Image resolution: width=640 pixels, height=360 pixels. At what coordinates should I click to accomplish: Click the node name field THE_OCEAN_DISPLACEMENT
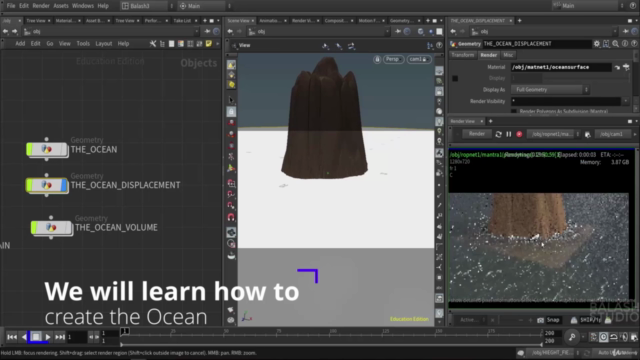pyautogui.click(x=537, y=43)
